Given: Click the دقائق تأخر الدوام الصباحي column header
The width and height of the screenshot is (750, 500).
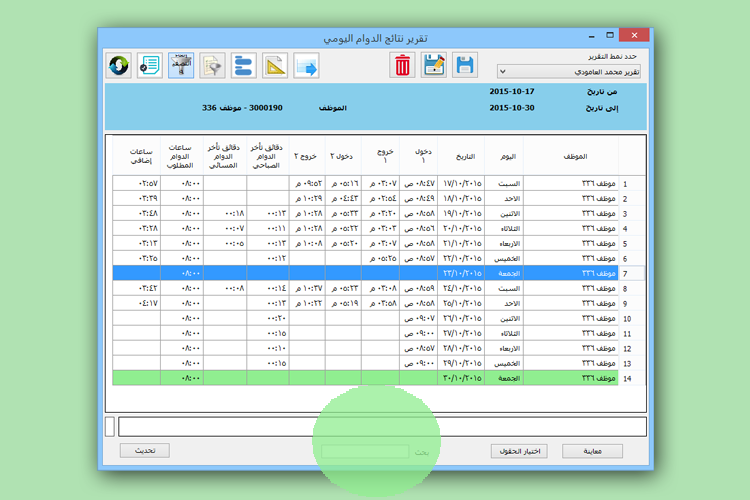Looking at the screenshot, I should click(268, 156).
